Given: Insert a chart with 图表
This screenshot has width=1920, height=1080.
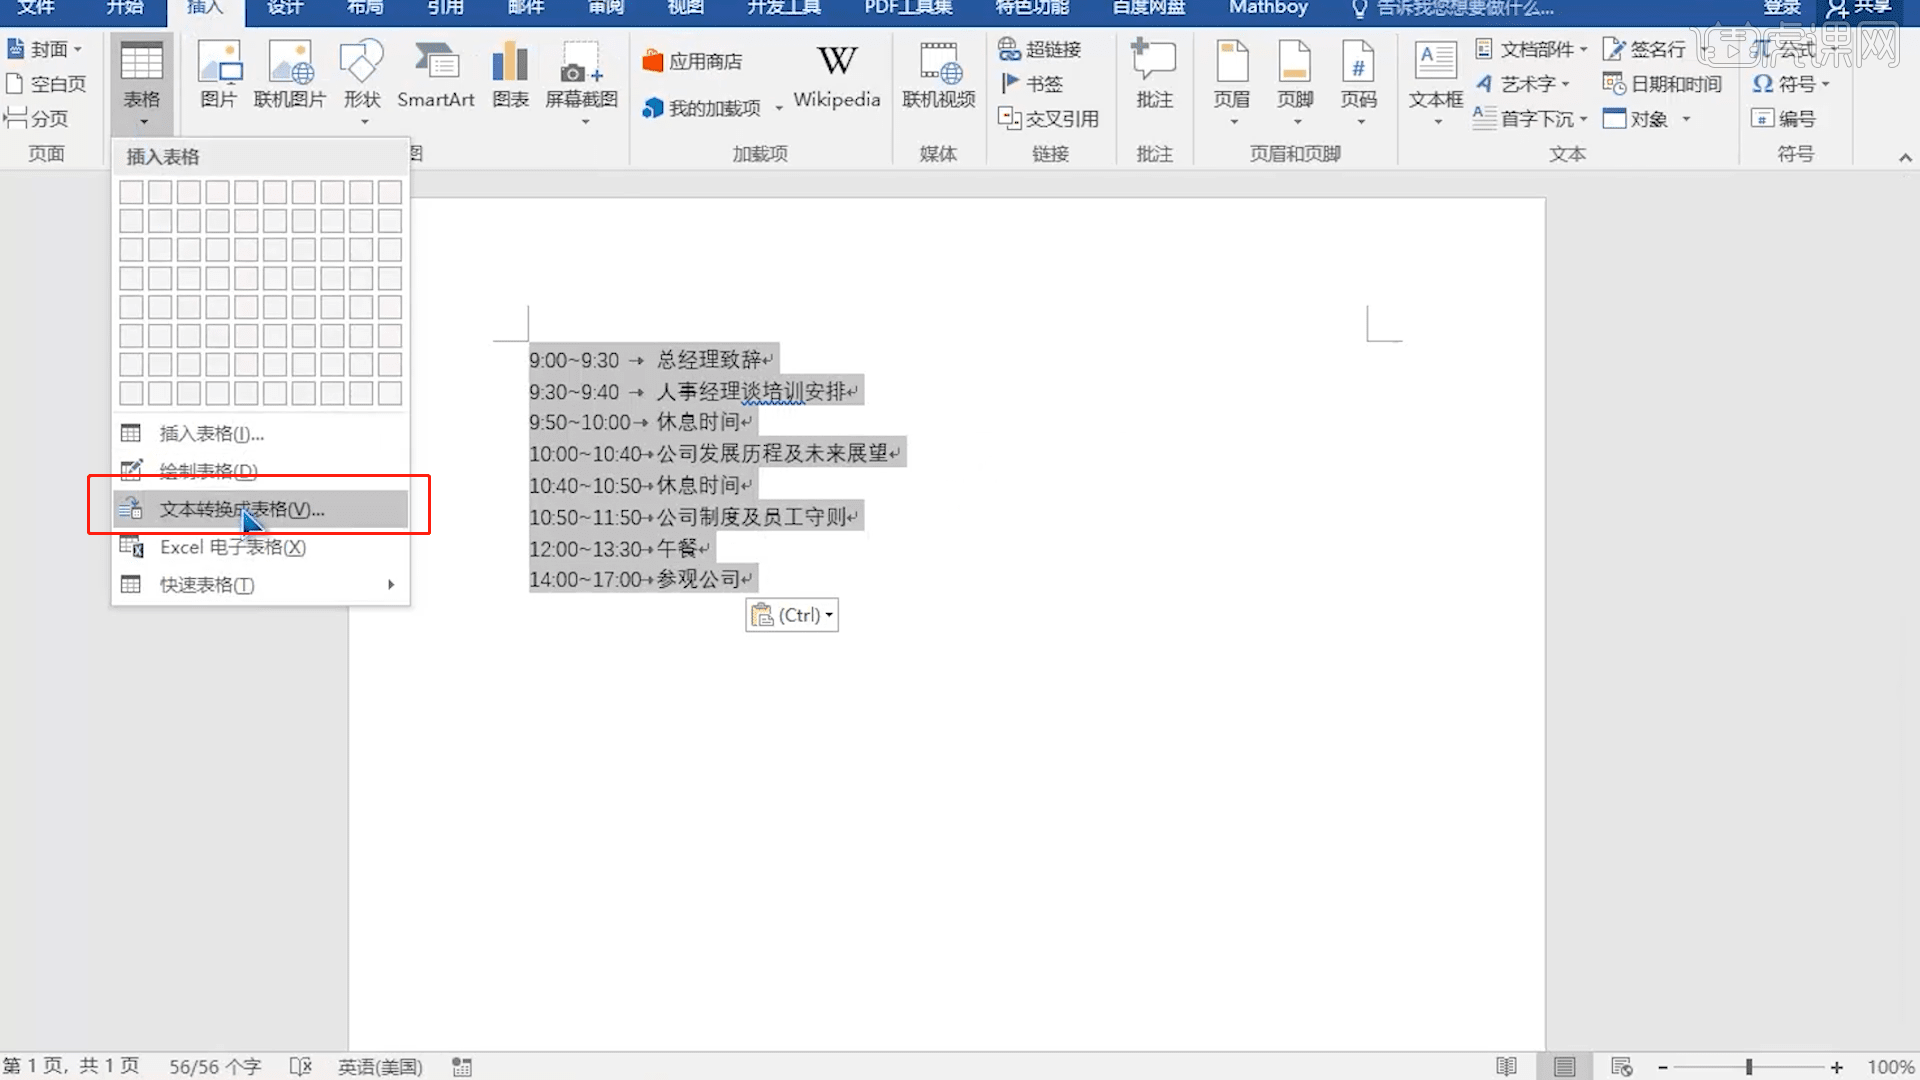Looking at the screenshot, I should (x=510, y=75).
